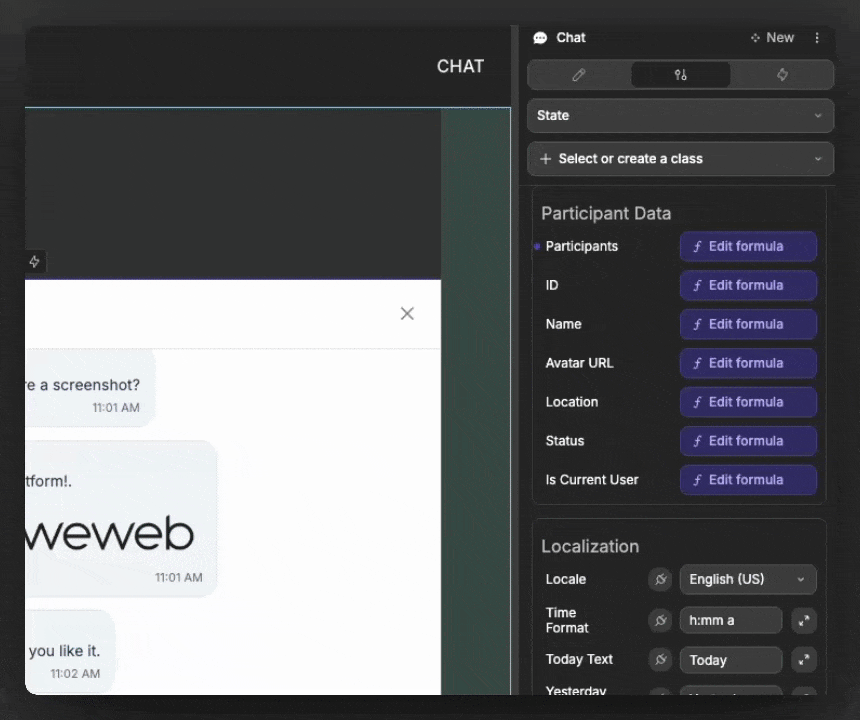Screen dimensions: 860x720
Task: Open the Locale English (US) dropdown
Action: pyautogui.click(x=748, y=580)
